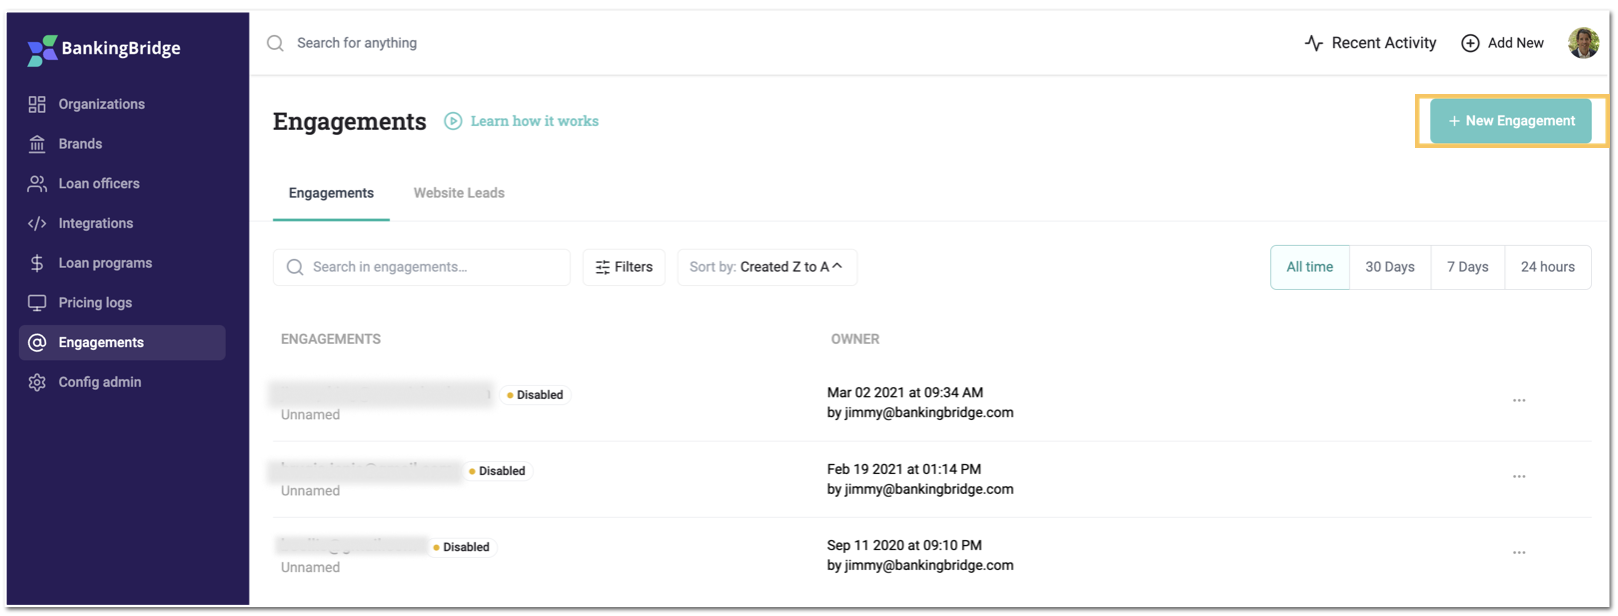Select the All time range
The image size is (1618, 616).
[x=1310, y=267]
